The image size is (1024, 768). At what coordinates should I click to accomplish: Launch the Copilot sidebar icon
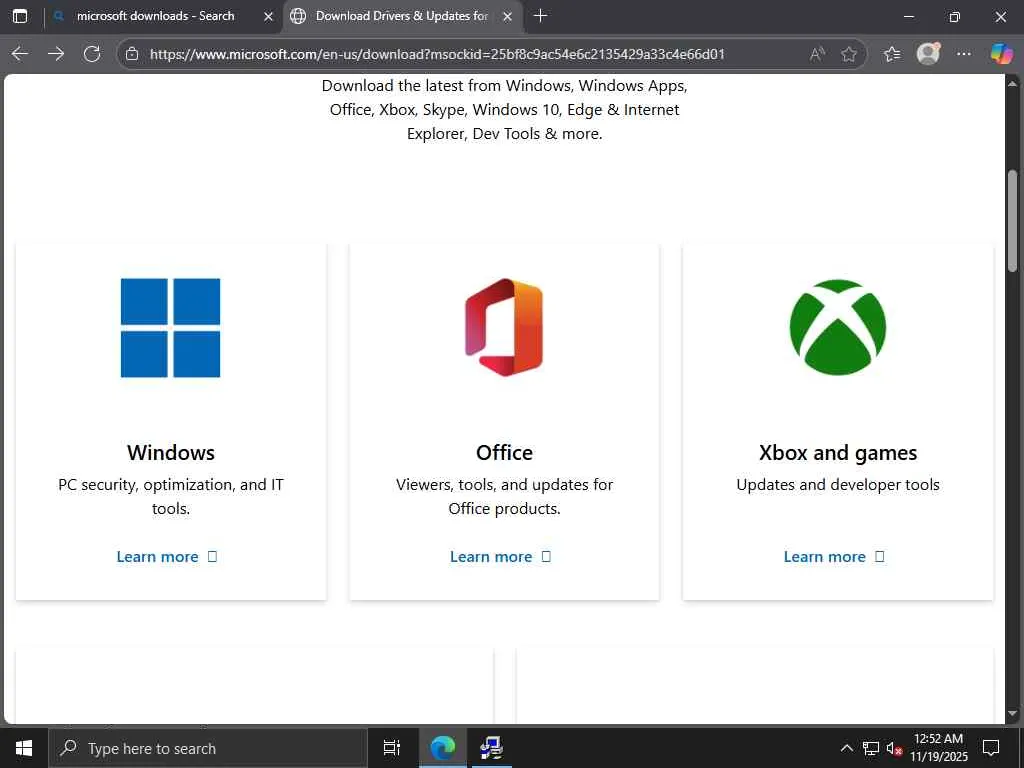click(x=1001, y=54)
